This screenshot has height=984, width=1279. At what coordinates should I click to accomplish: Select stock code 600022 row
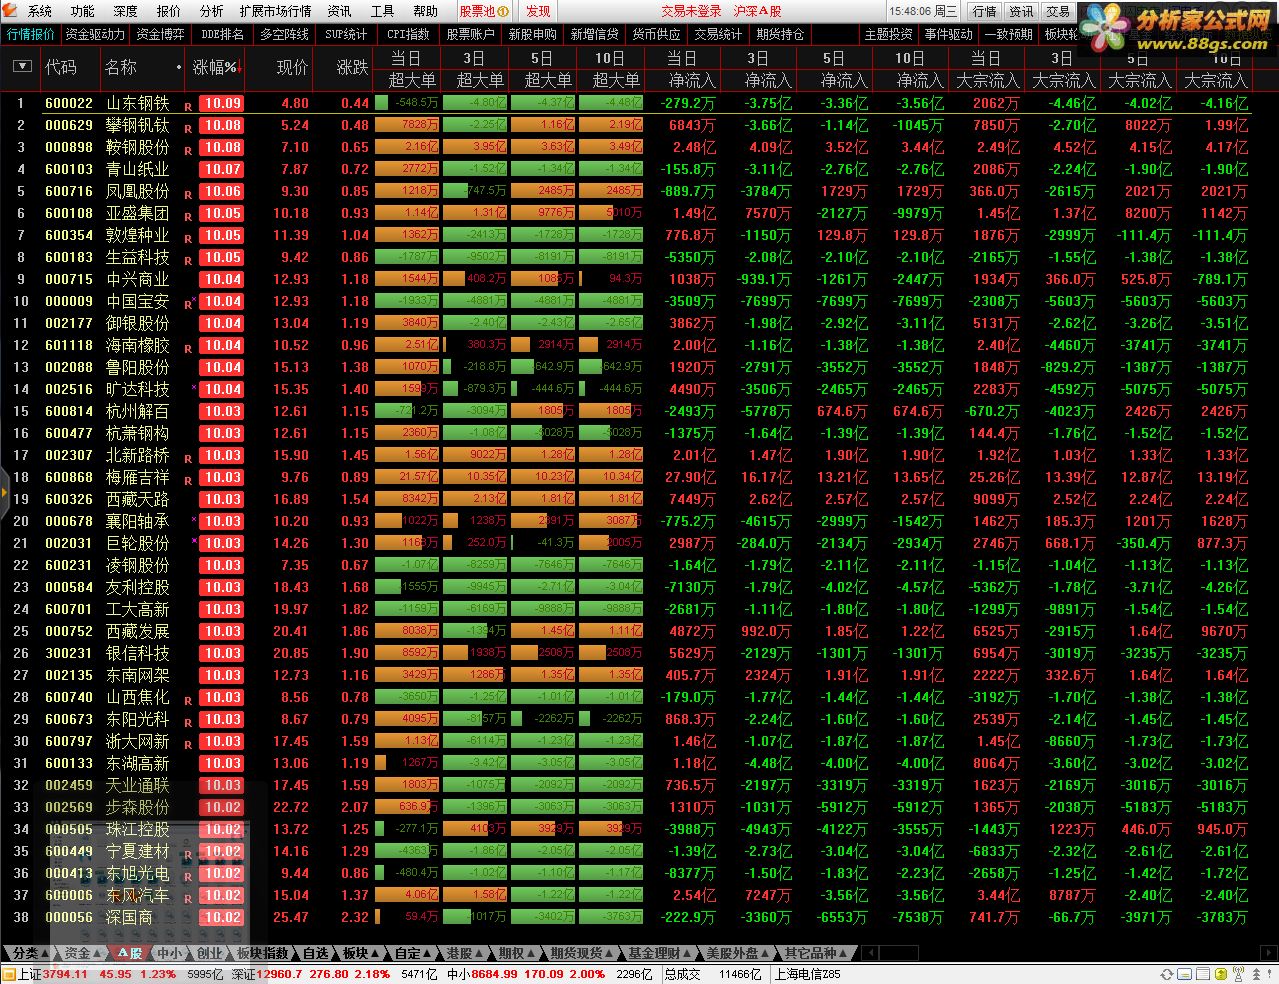pyautogui.click(x=69, y=103)
